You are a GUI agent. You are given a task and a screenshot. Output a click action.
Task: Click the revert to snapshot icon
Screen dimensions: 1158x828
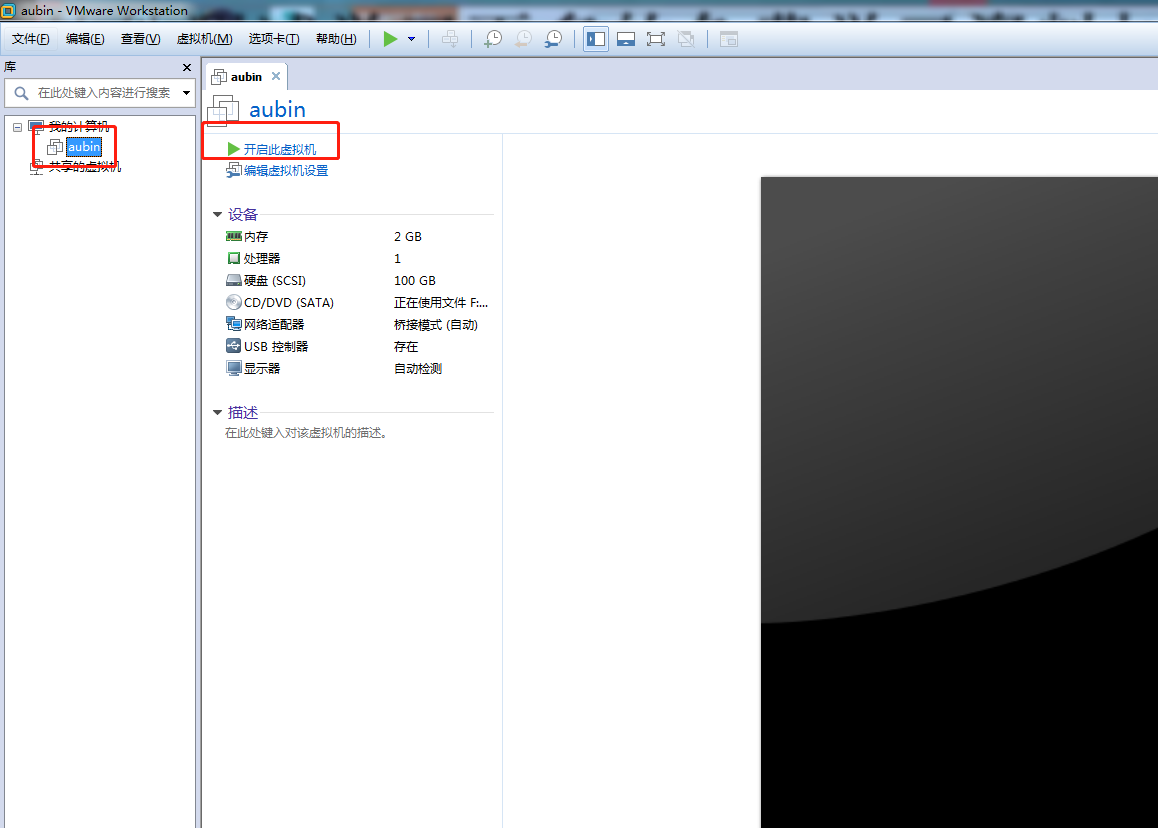point(523,39)
